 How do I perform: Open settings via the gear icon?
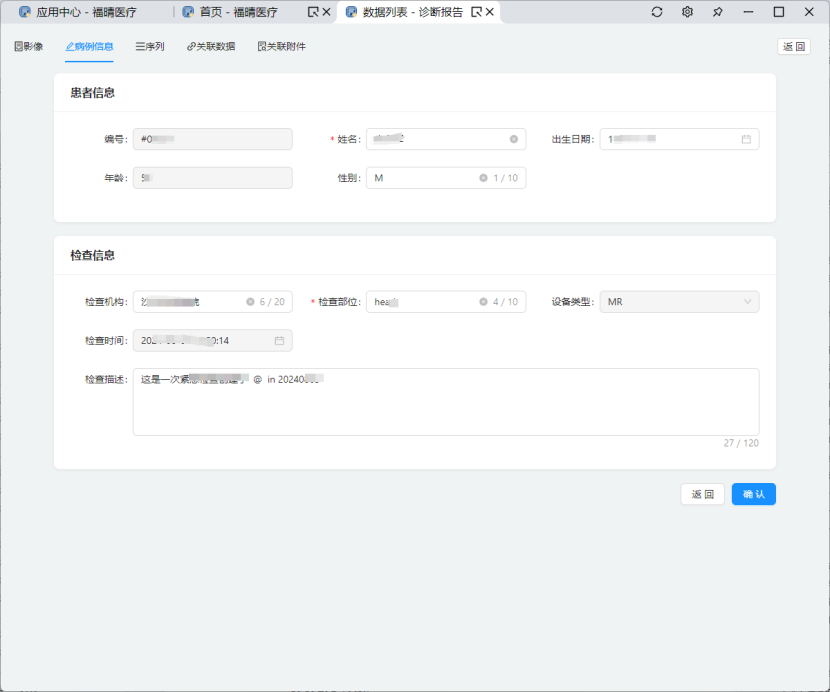[x=687, y=12]
